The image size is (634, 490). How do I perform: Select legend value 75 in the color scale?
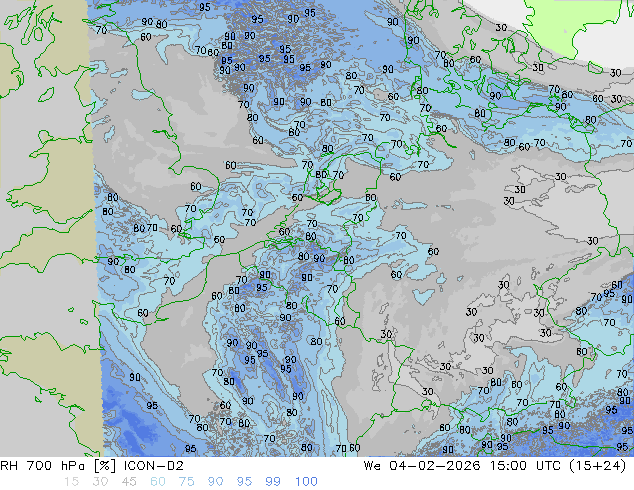[x=186, y=482]
